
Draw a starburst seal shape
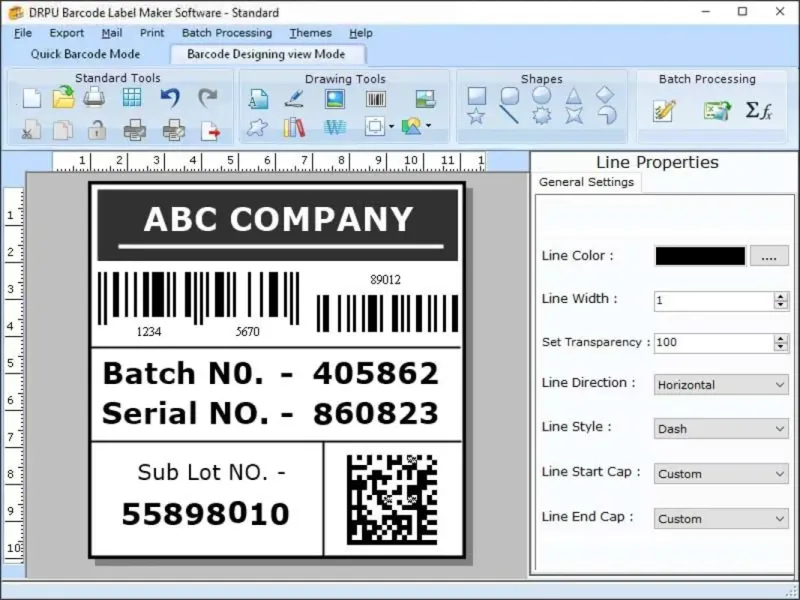click(x=541, y=116)
